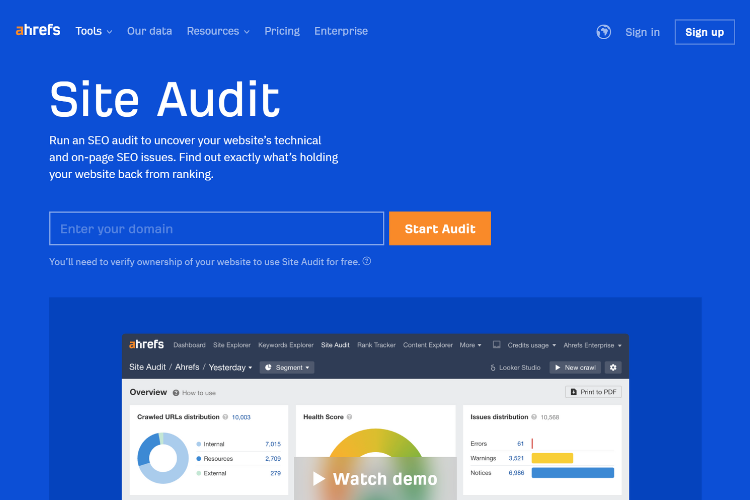Click the ahrefs logo in header

click(x=38, y=31)
